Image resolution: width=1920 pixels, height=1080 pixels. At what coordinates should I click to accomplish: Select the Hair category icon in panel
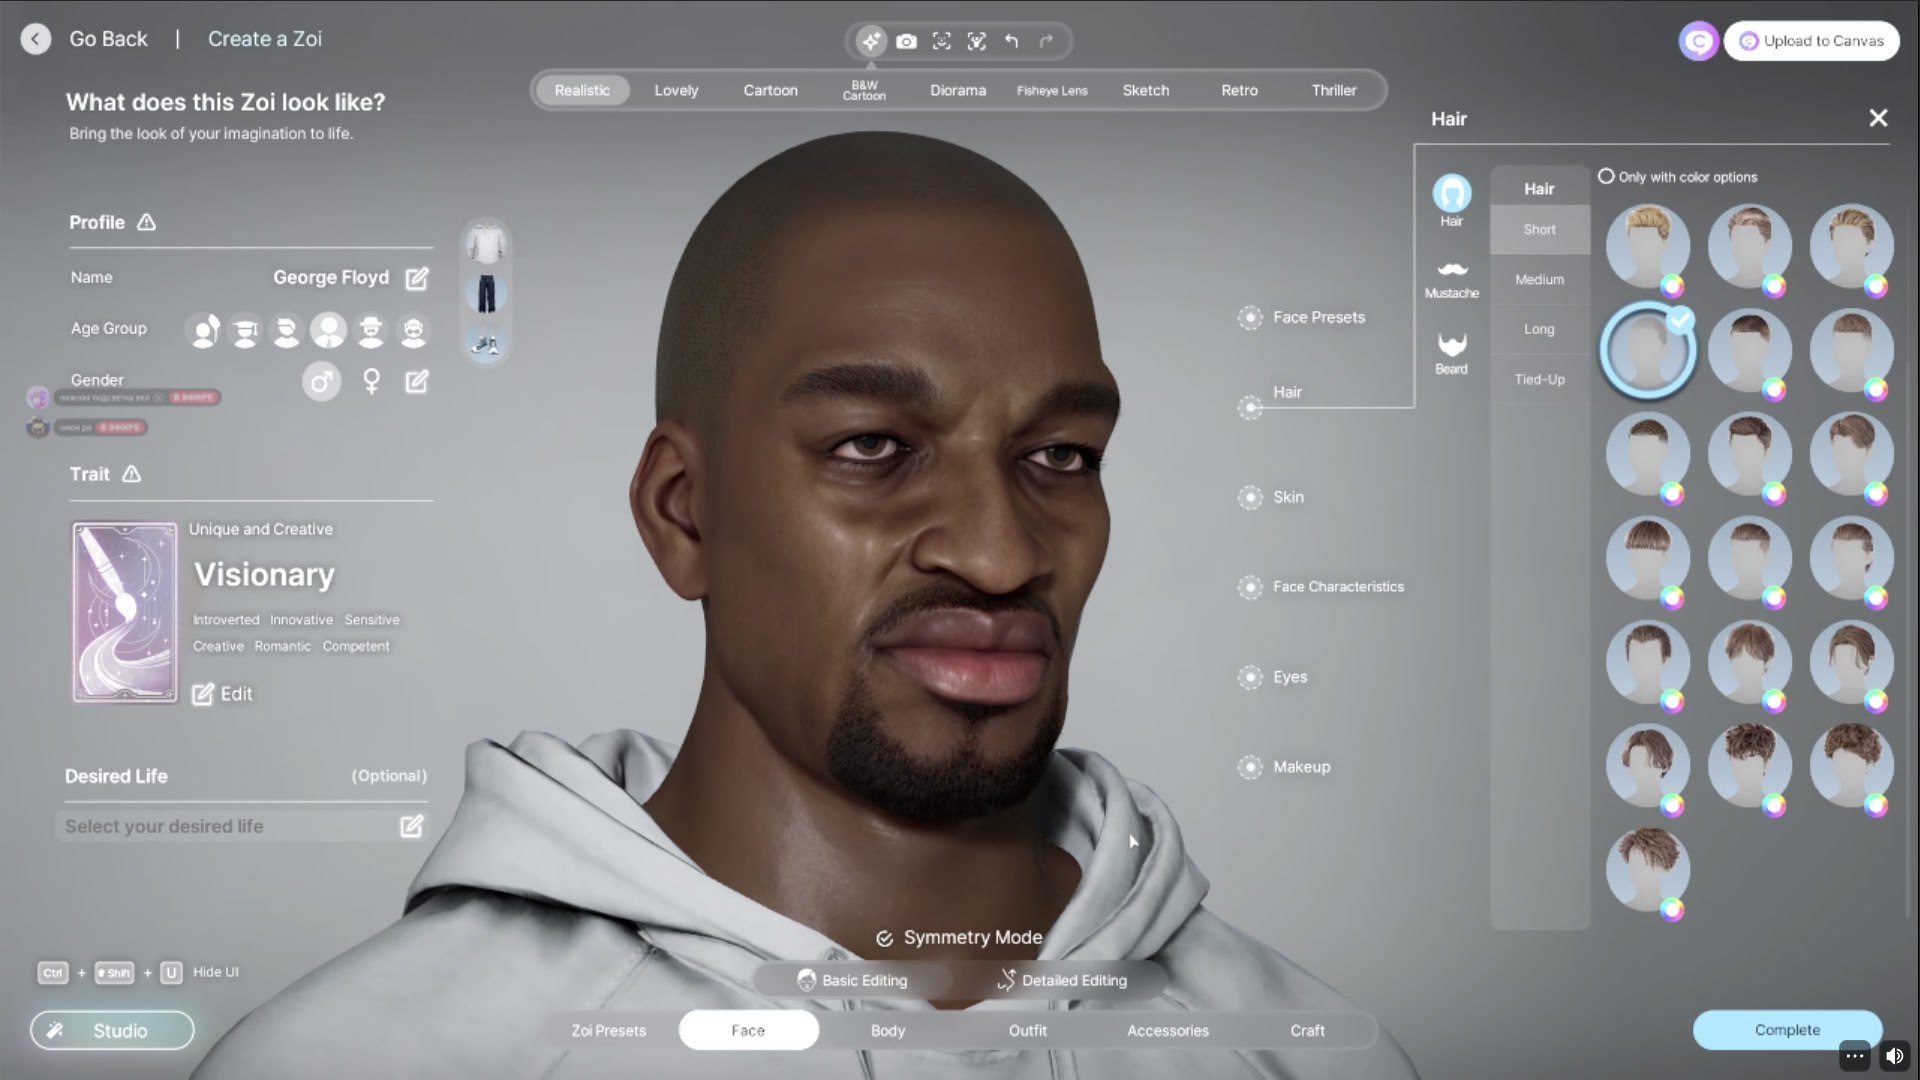(x=1452, y=200)
